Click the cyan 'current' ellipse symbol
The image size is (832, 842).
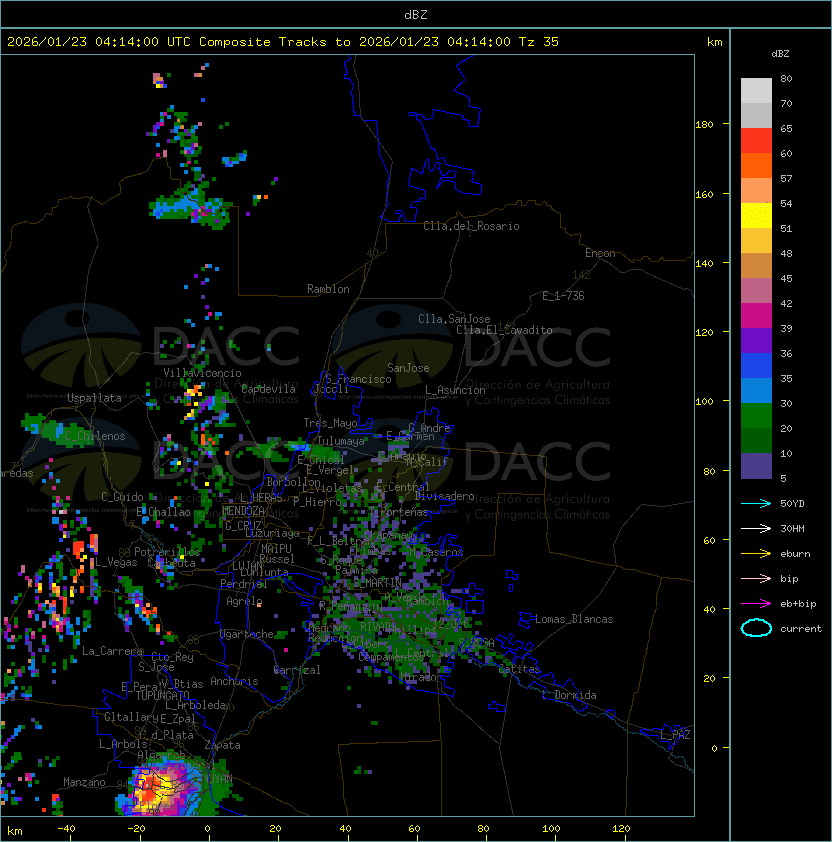coord(756,628)
